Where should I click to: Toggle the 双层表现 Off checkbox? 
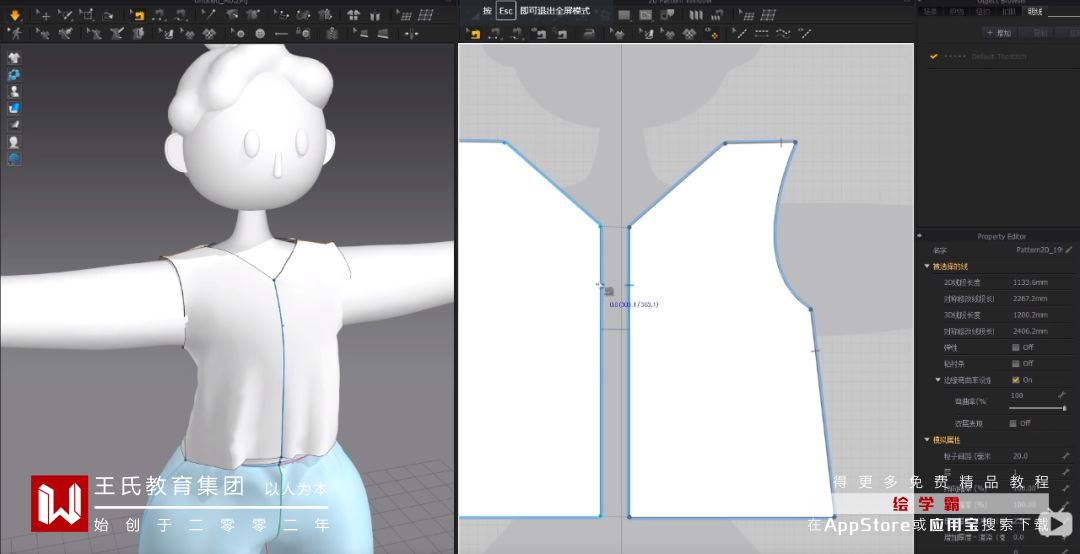point(1012,423)
